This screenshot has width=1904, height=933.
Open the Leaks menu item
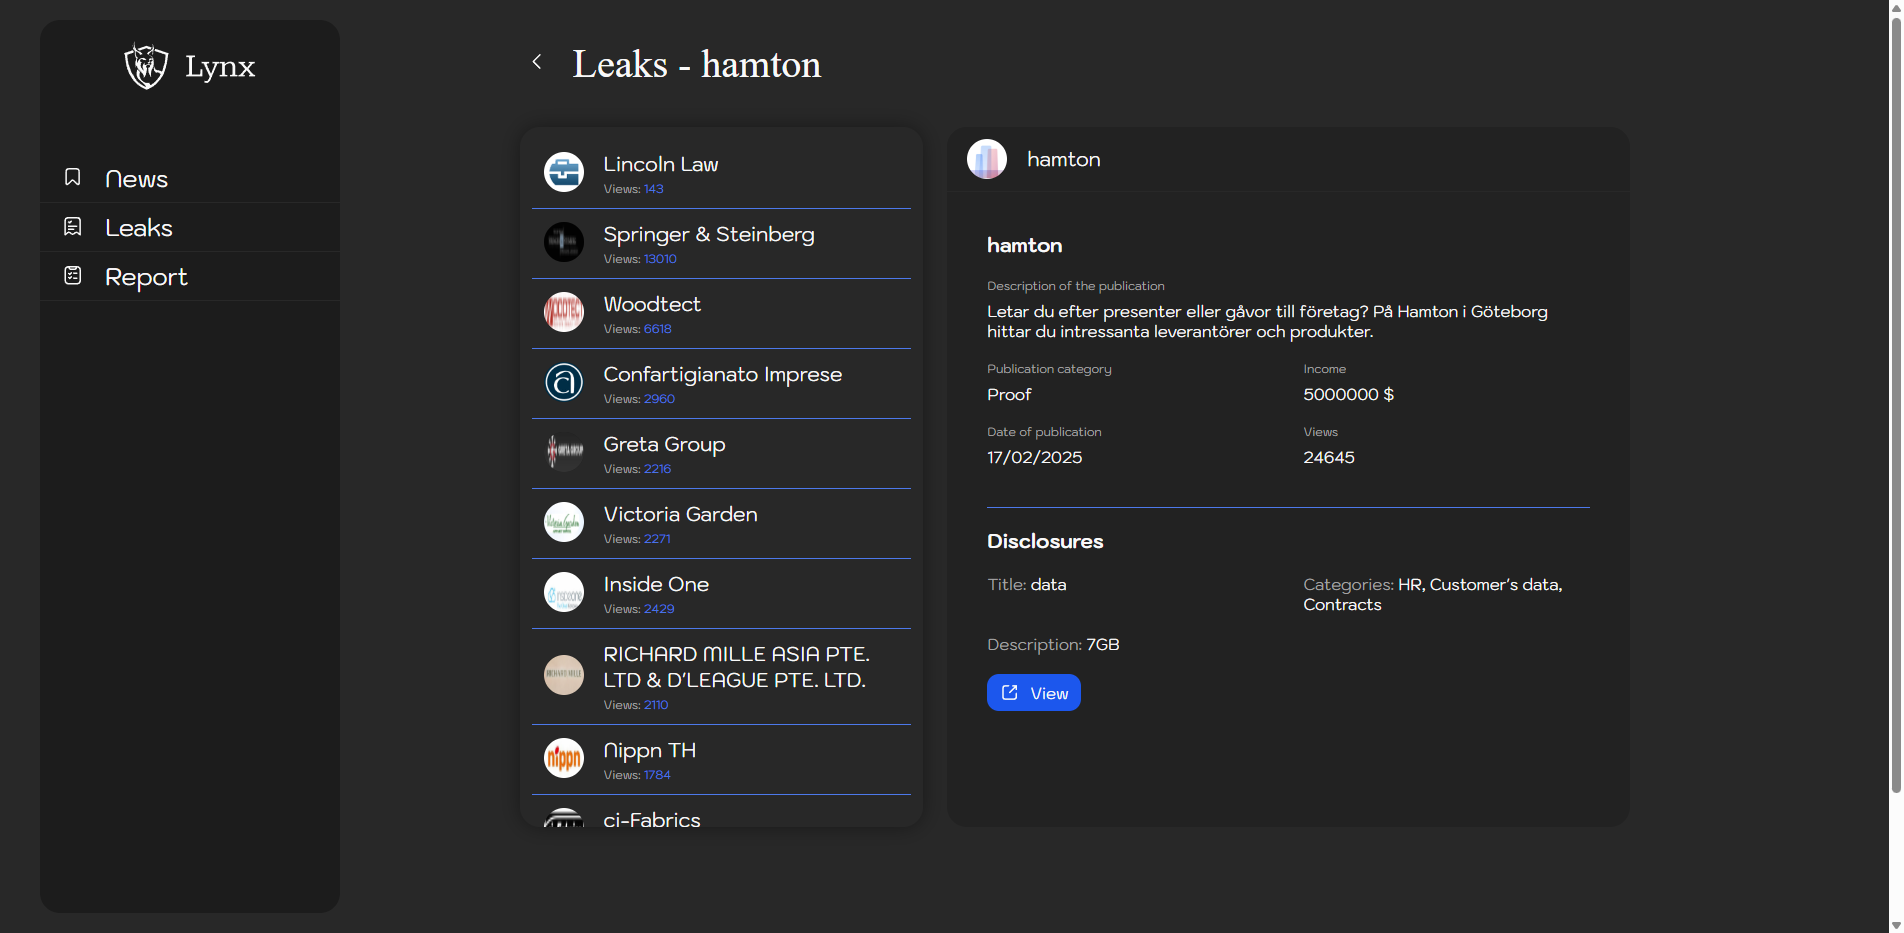click(x=139, y=228)
